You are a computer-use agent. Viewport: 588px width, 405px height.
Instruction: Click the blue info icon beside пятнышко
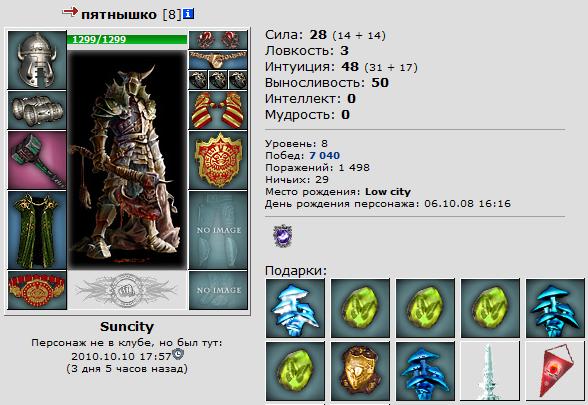pos(188,14)
